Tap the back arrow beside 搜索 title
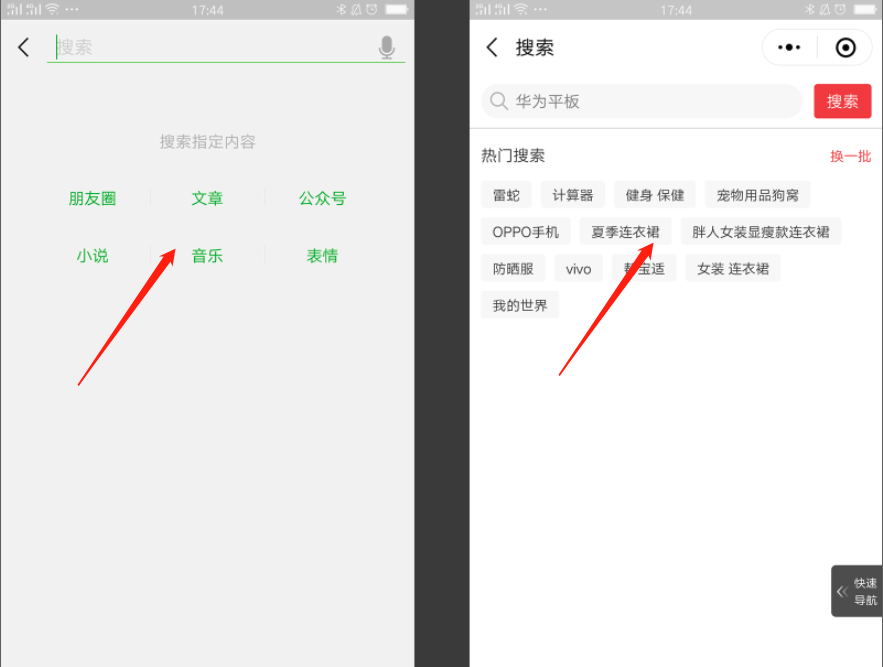 (492, 48)
